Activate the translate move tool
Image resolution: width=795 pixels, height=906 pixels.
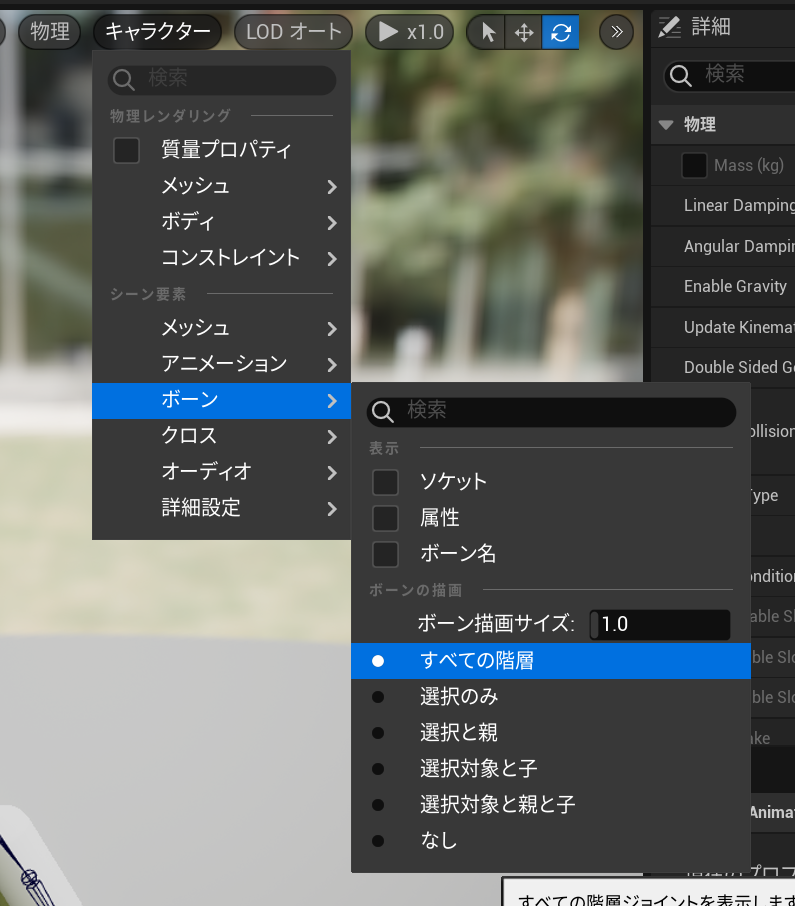(523, 32)
